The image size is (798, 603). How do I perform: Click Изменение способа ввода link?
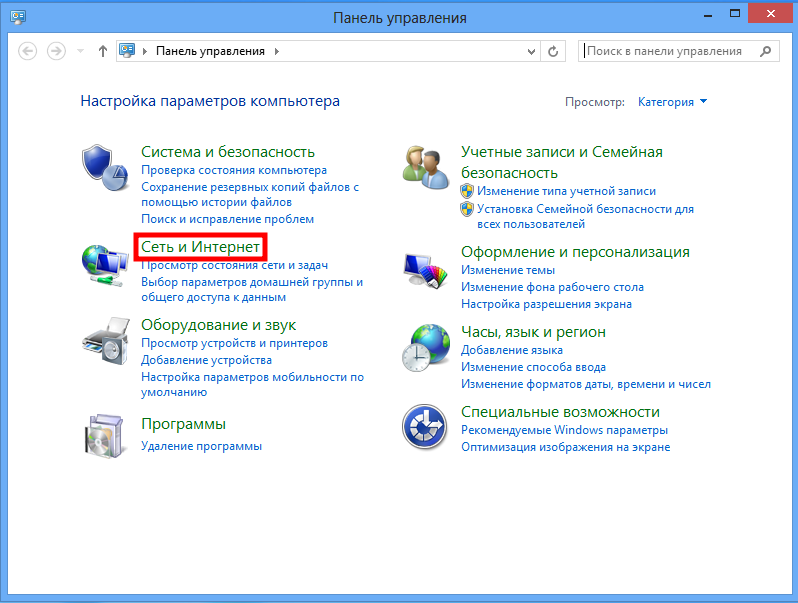point(533,367)
